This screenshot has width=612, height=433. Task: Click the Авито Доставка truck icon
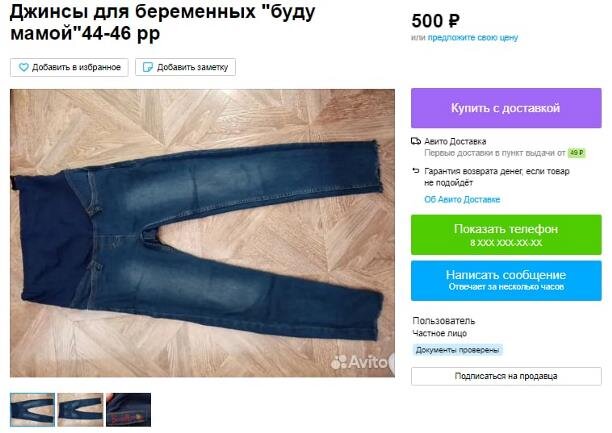coord(416,141)
